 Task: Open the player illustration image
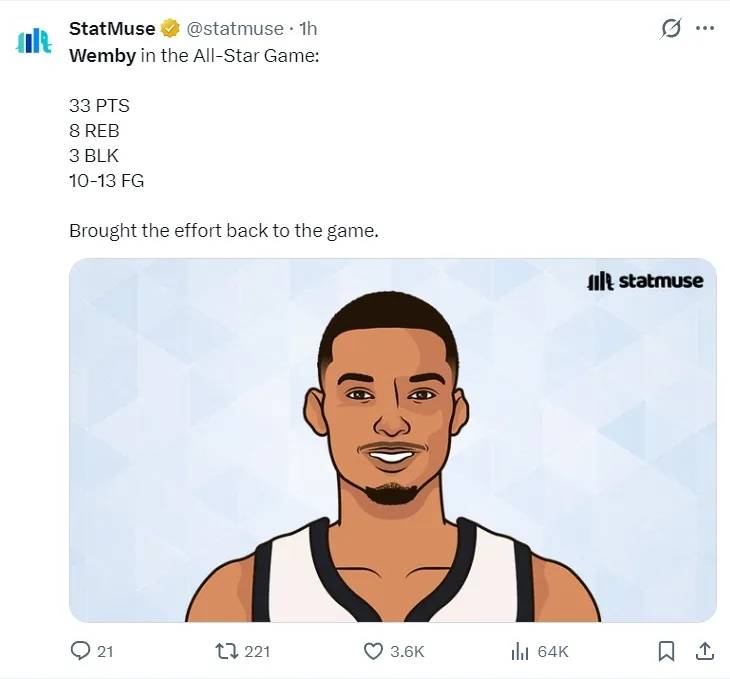click(x=392, y=440)
